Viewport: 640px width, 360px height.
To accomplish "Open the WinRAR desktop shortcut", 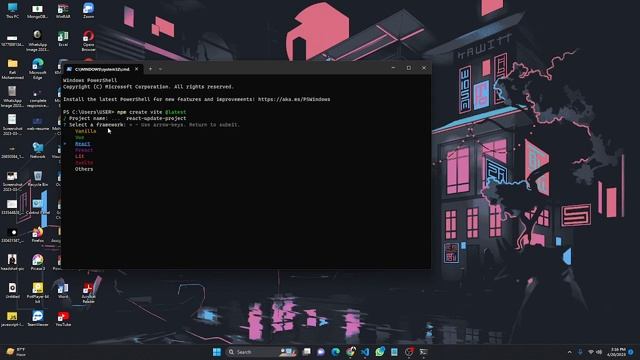I will [x=63, y=11].
